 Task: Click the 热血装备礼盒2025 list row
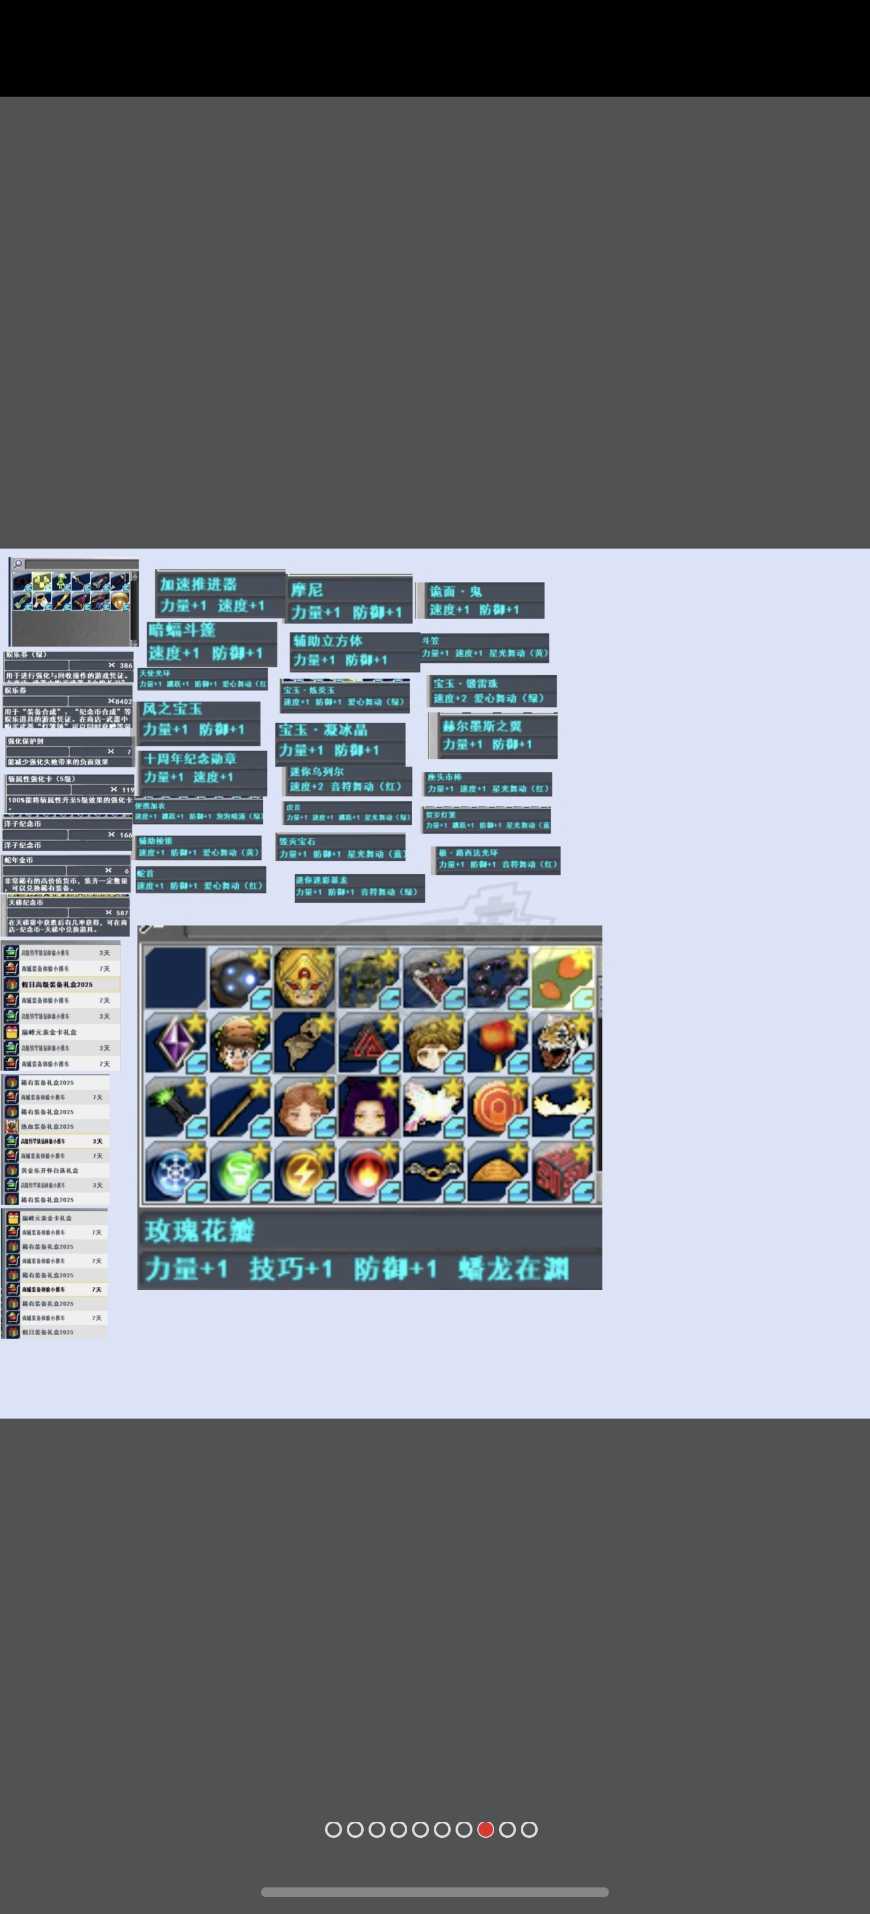[x=56, y=1126]
